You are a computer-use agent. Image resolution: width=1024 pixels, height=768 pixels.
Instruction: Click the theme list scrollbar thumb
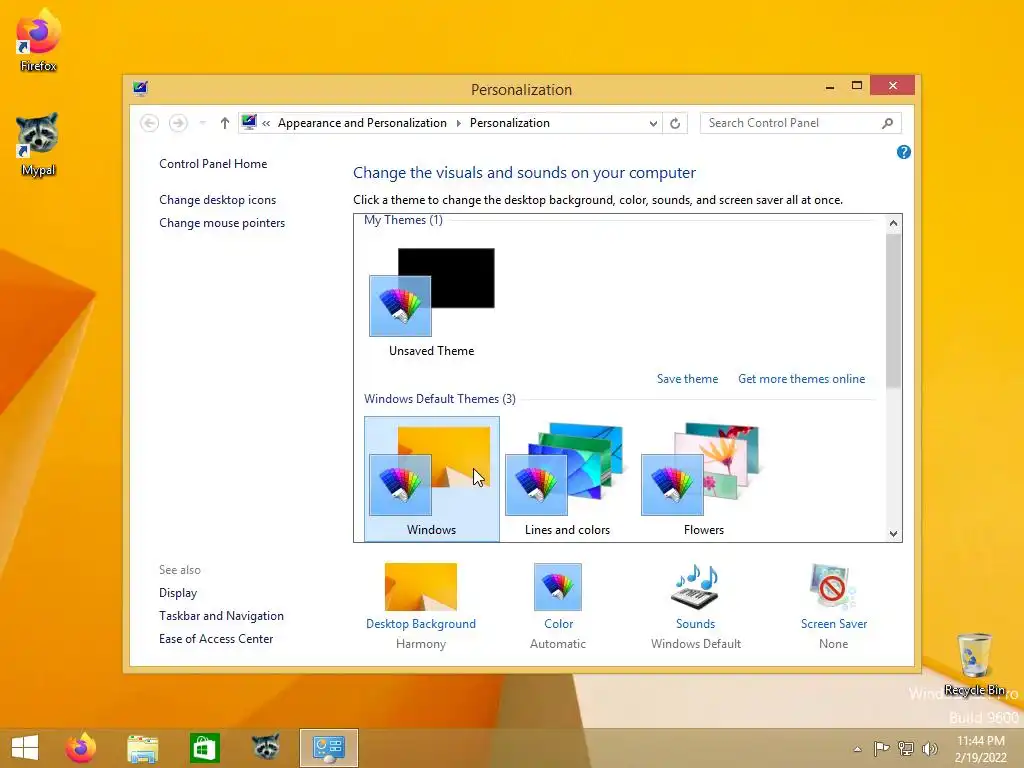pyautogui.click(x=893, y=311)
